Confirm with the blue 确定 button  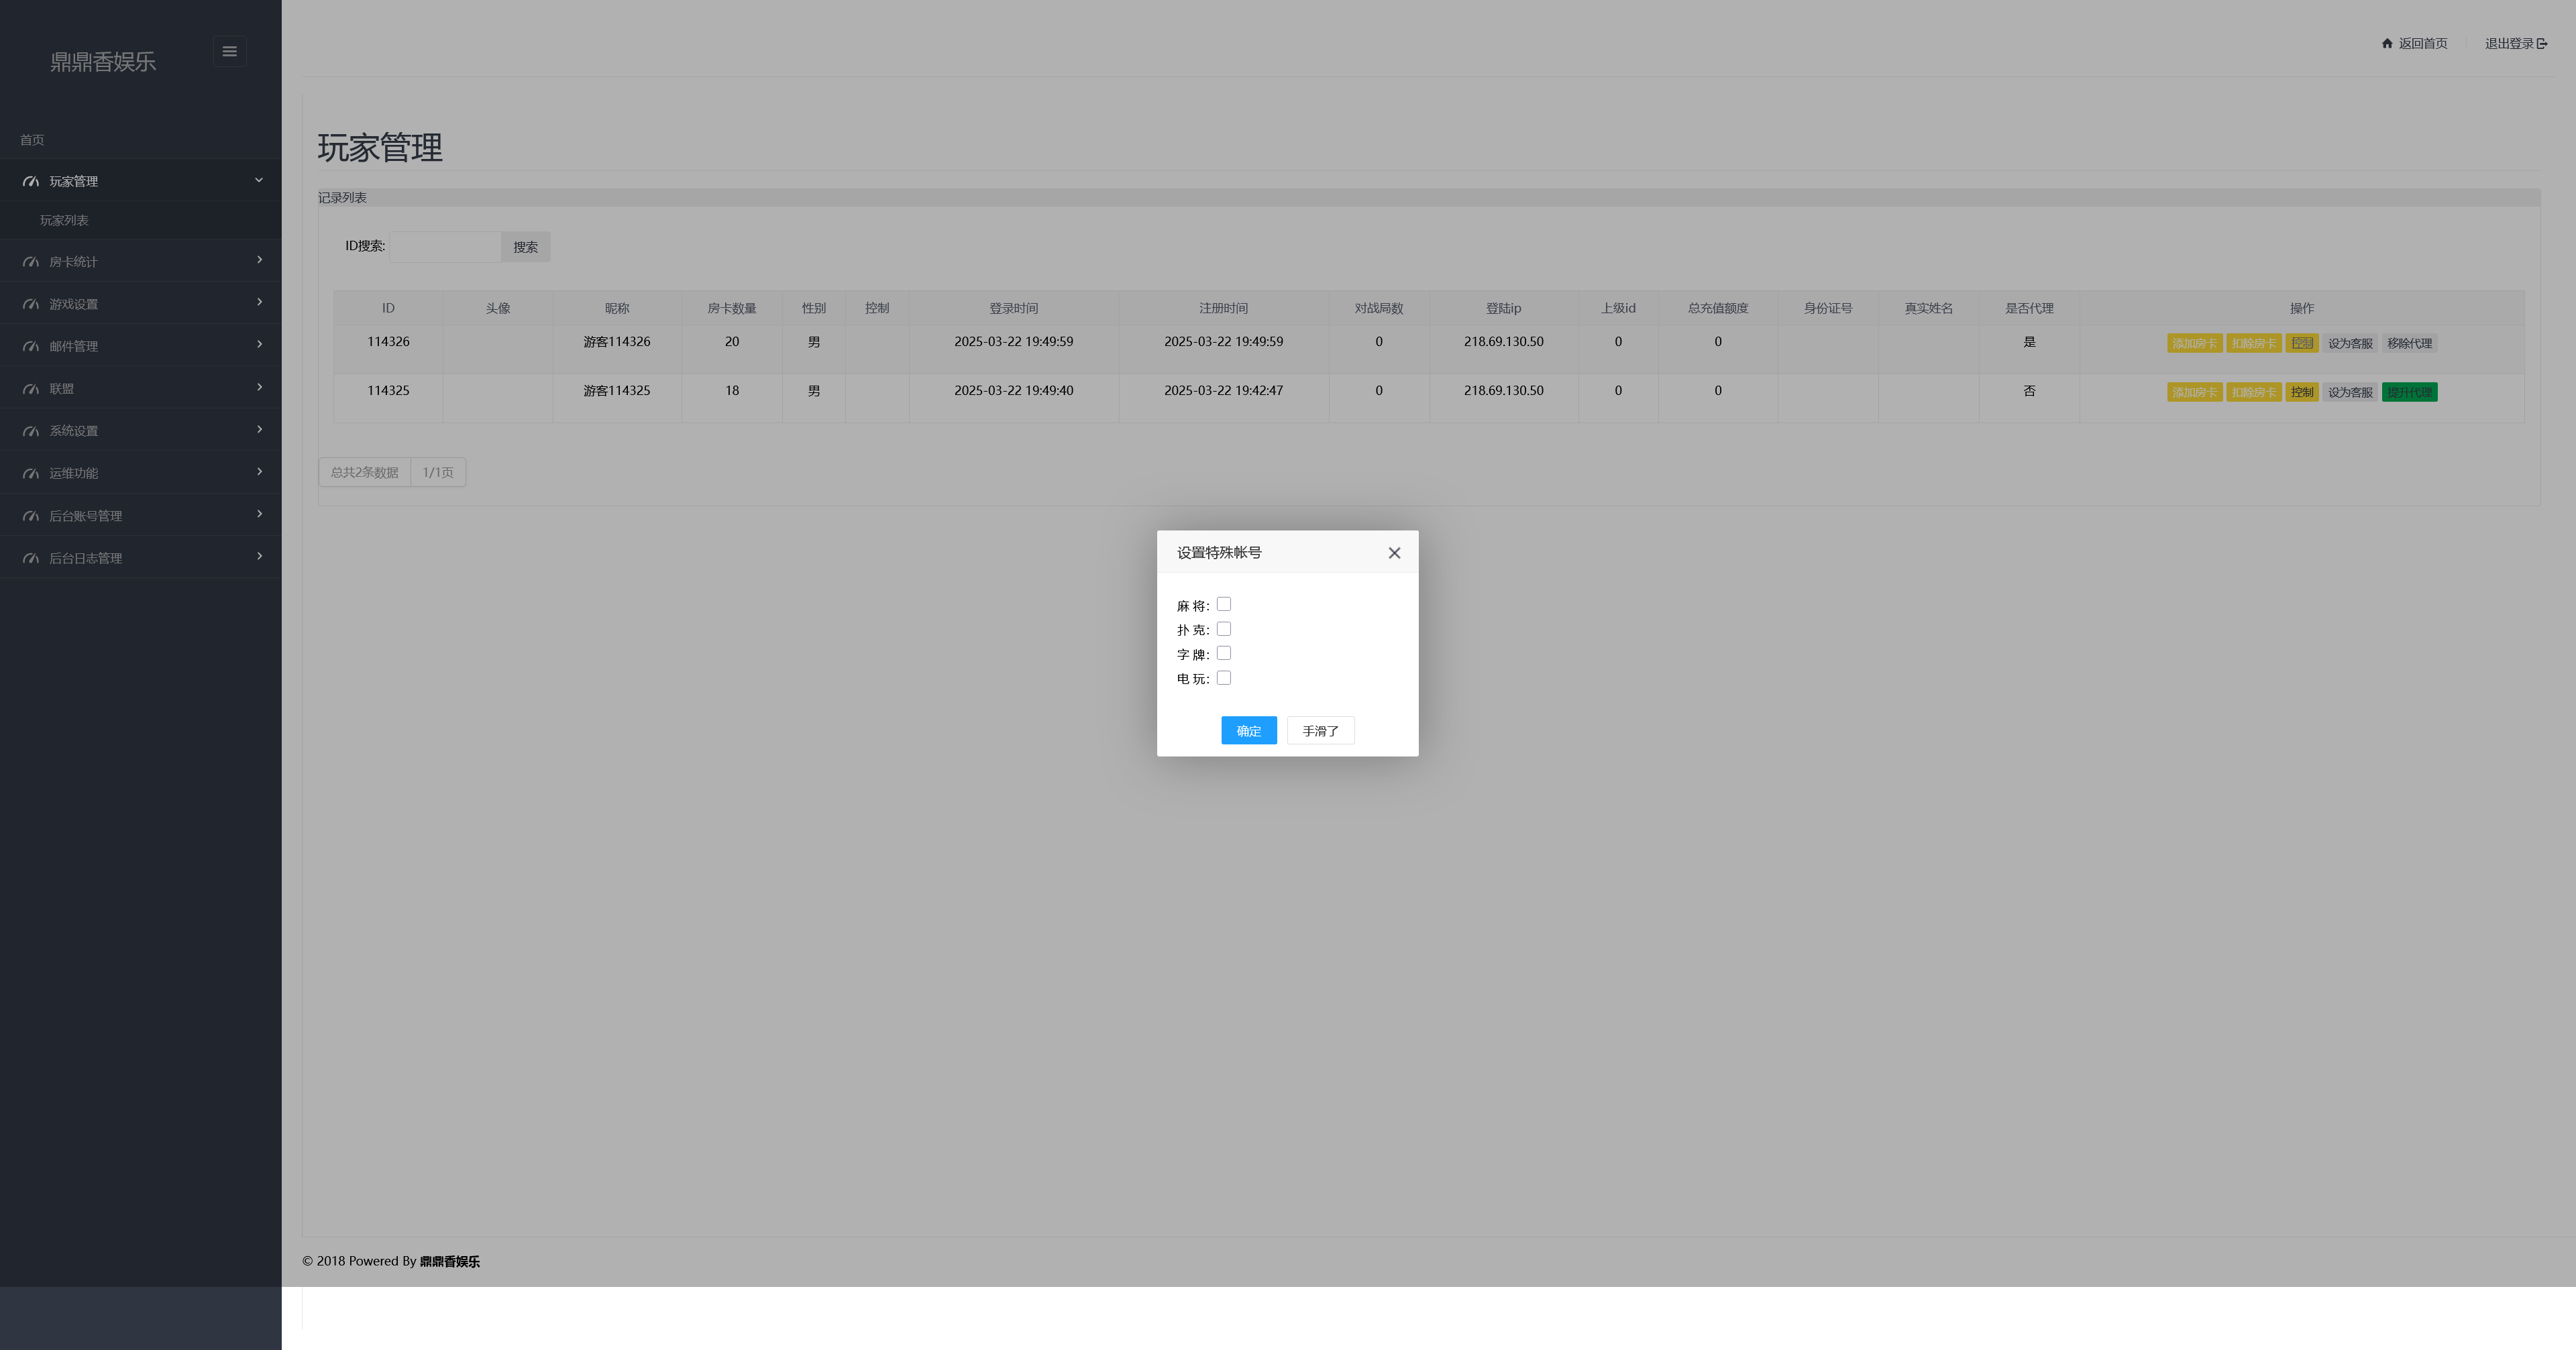(x=1248, y=731)
